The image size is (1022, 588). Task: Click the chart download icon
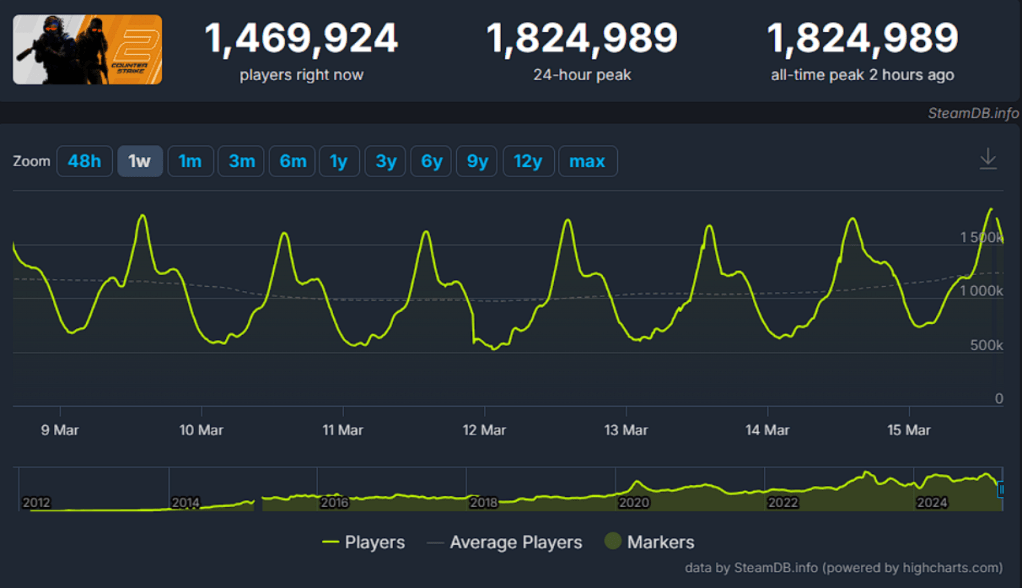(x=988, y=159)
